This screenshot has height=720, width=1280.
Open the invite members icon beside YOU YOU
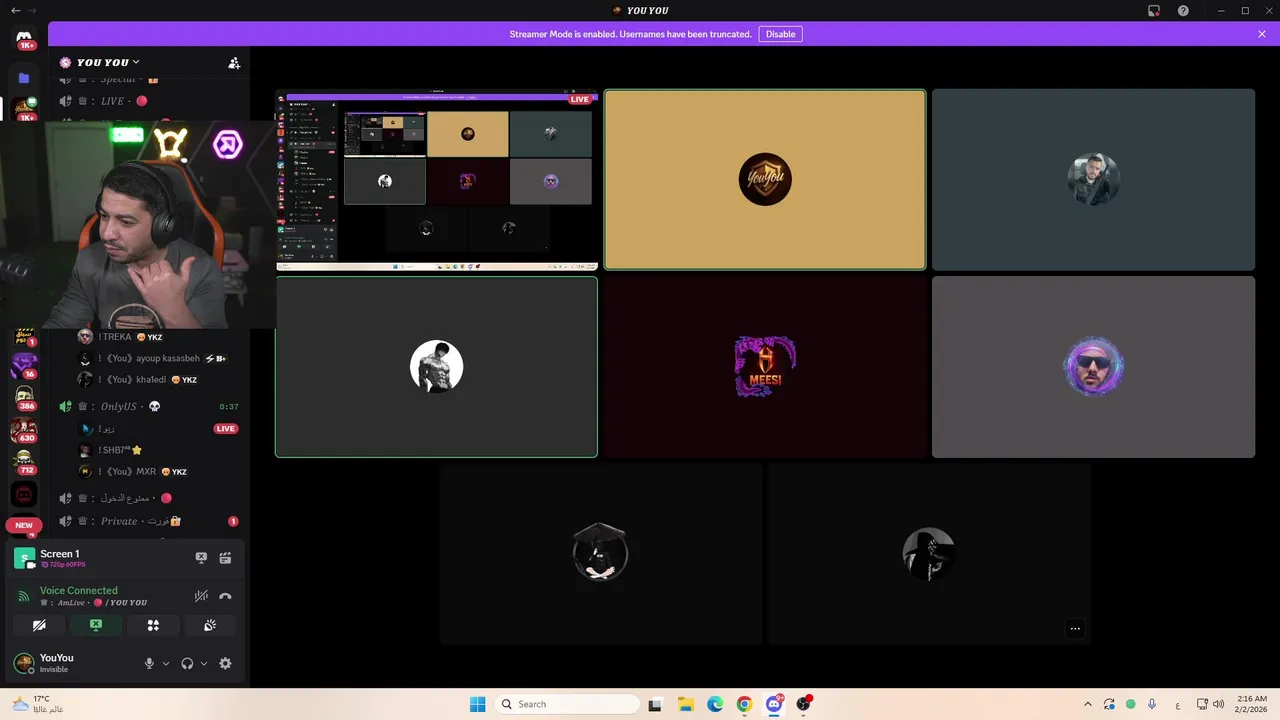(x=234, y=63)
